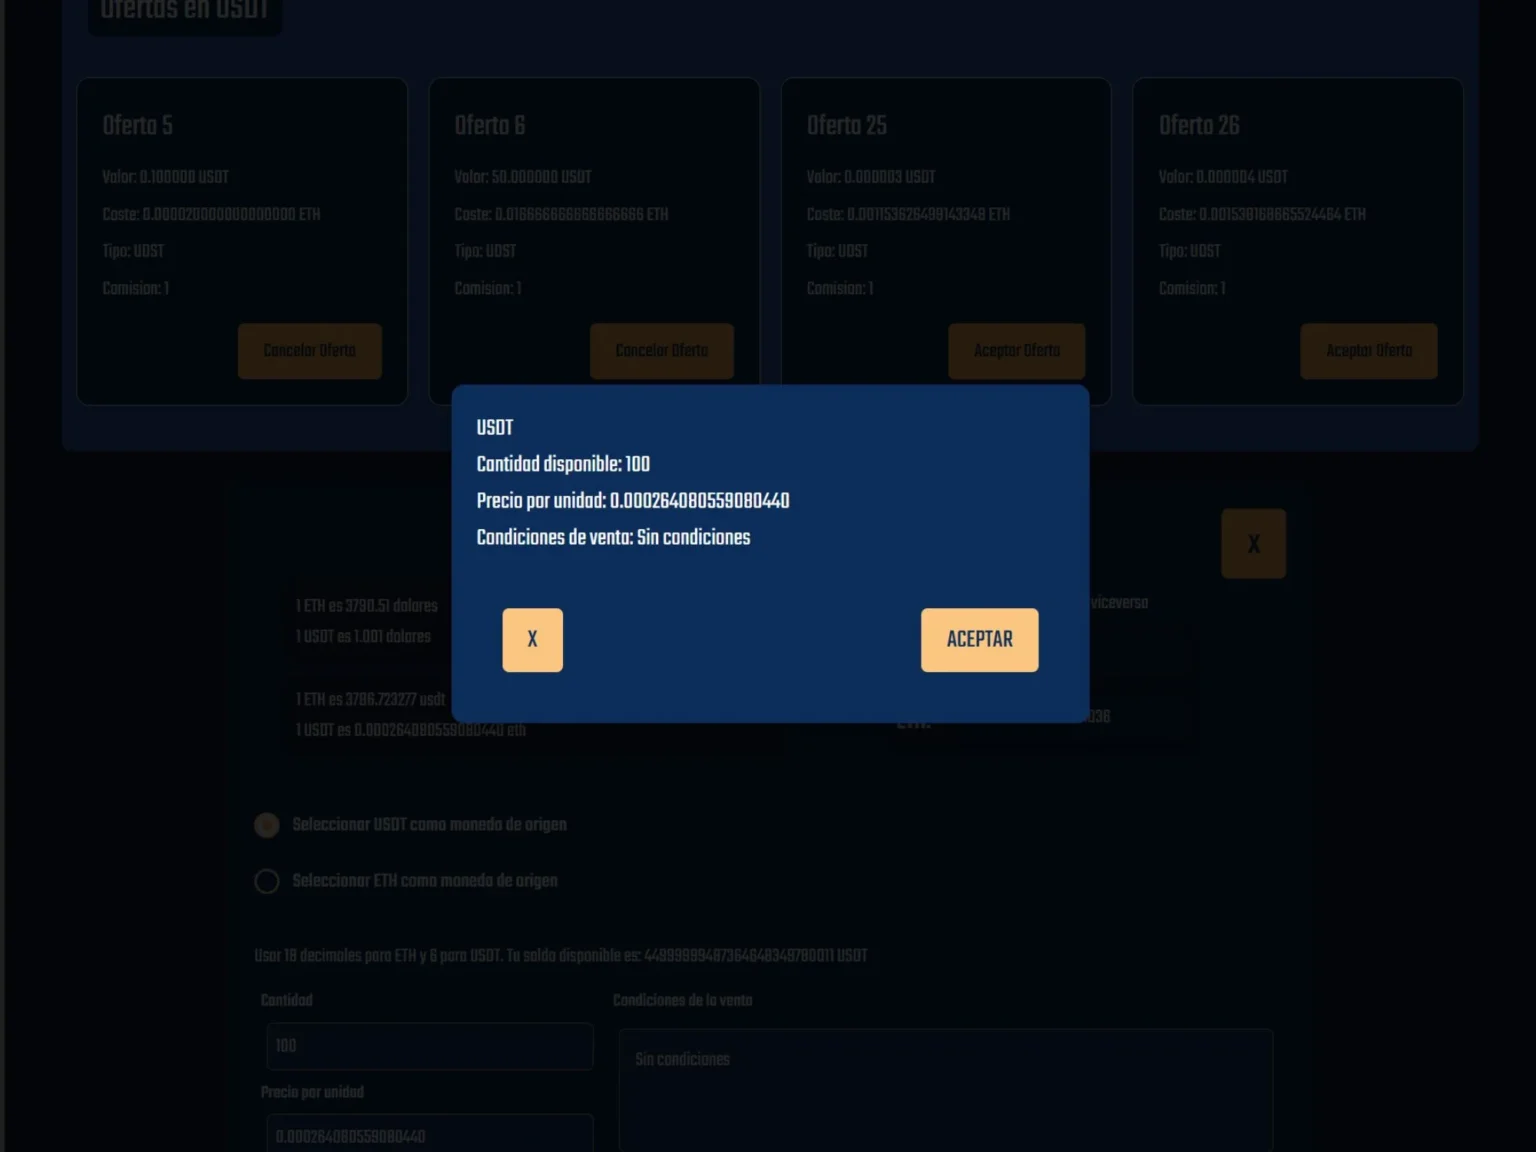Close the USDT dialog with its X button
The height and width of the screenshot is (1152, 1536).
click(x=532, y=640)
